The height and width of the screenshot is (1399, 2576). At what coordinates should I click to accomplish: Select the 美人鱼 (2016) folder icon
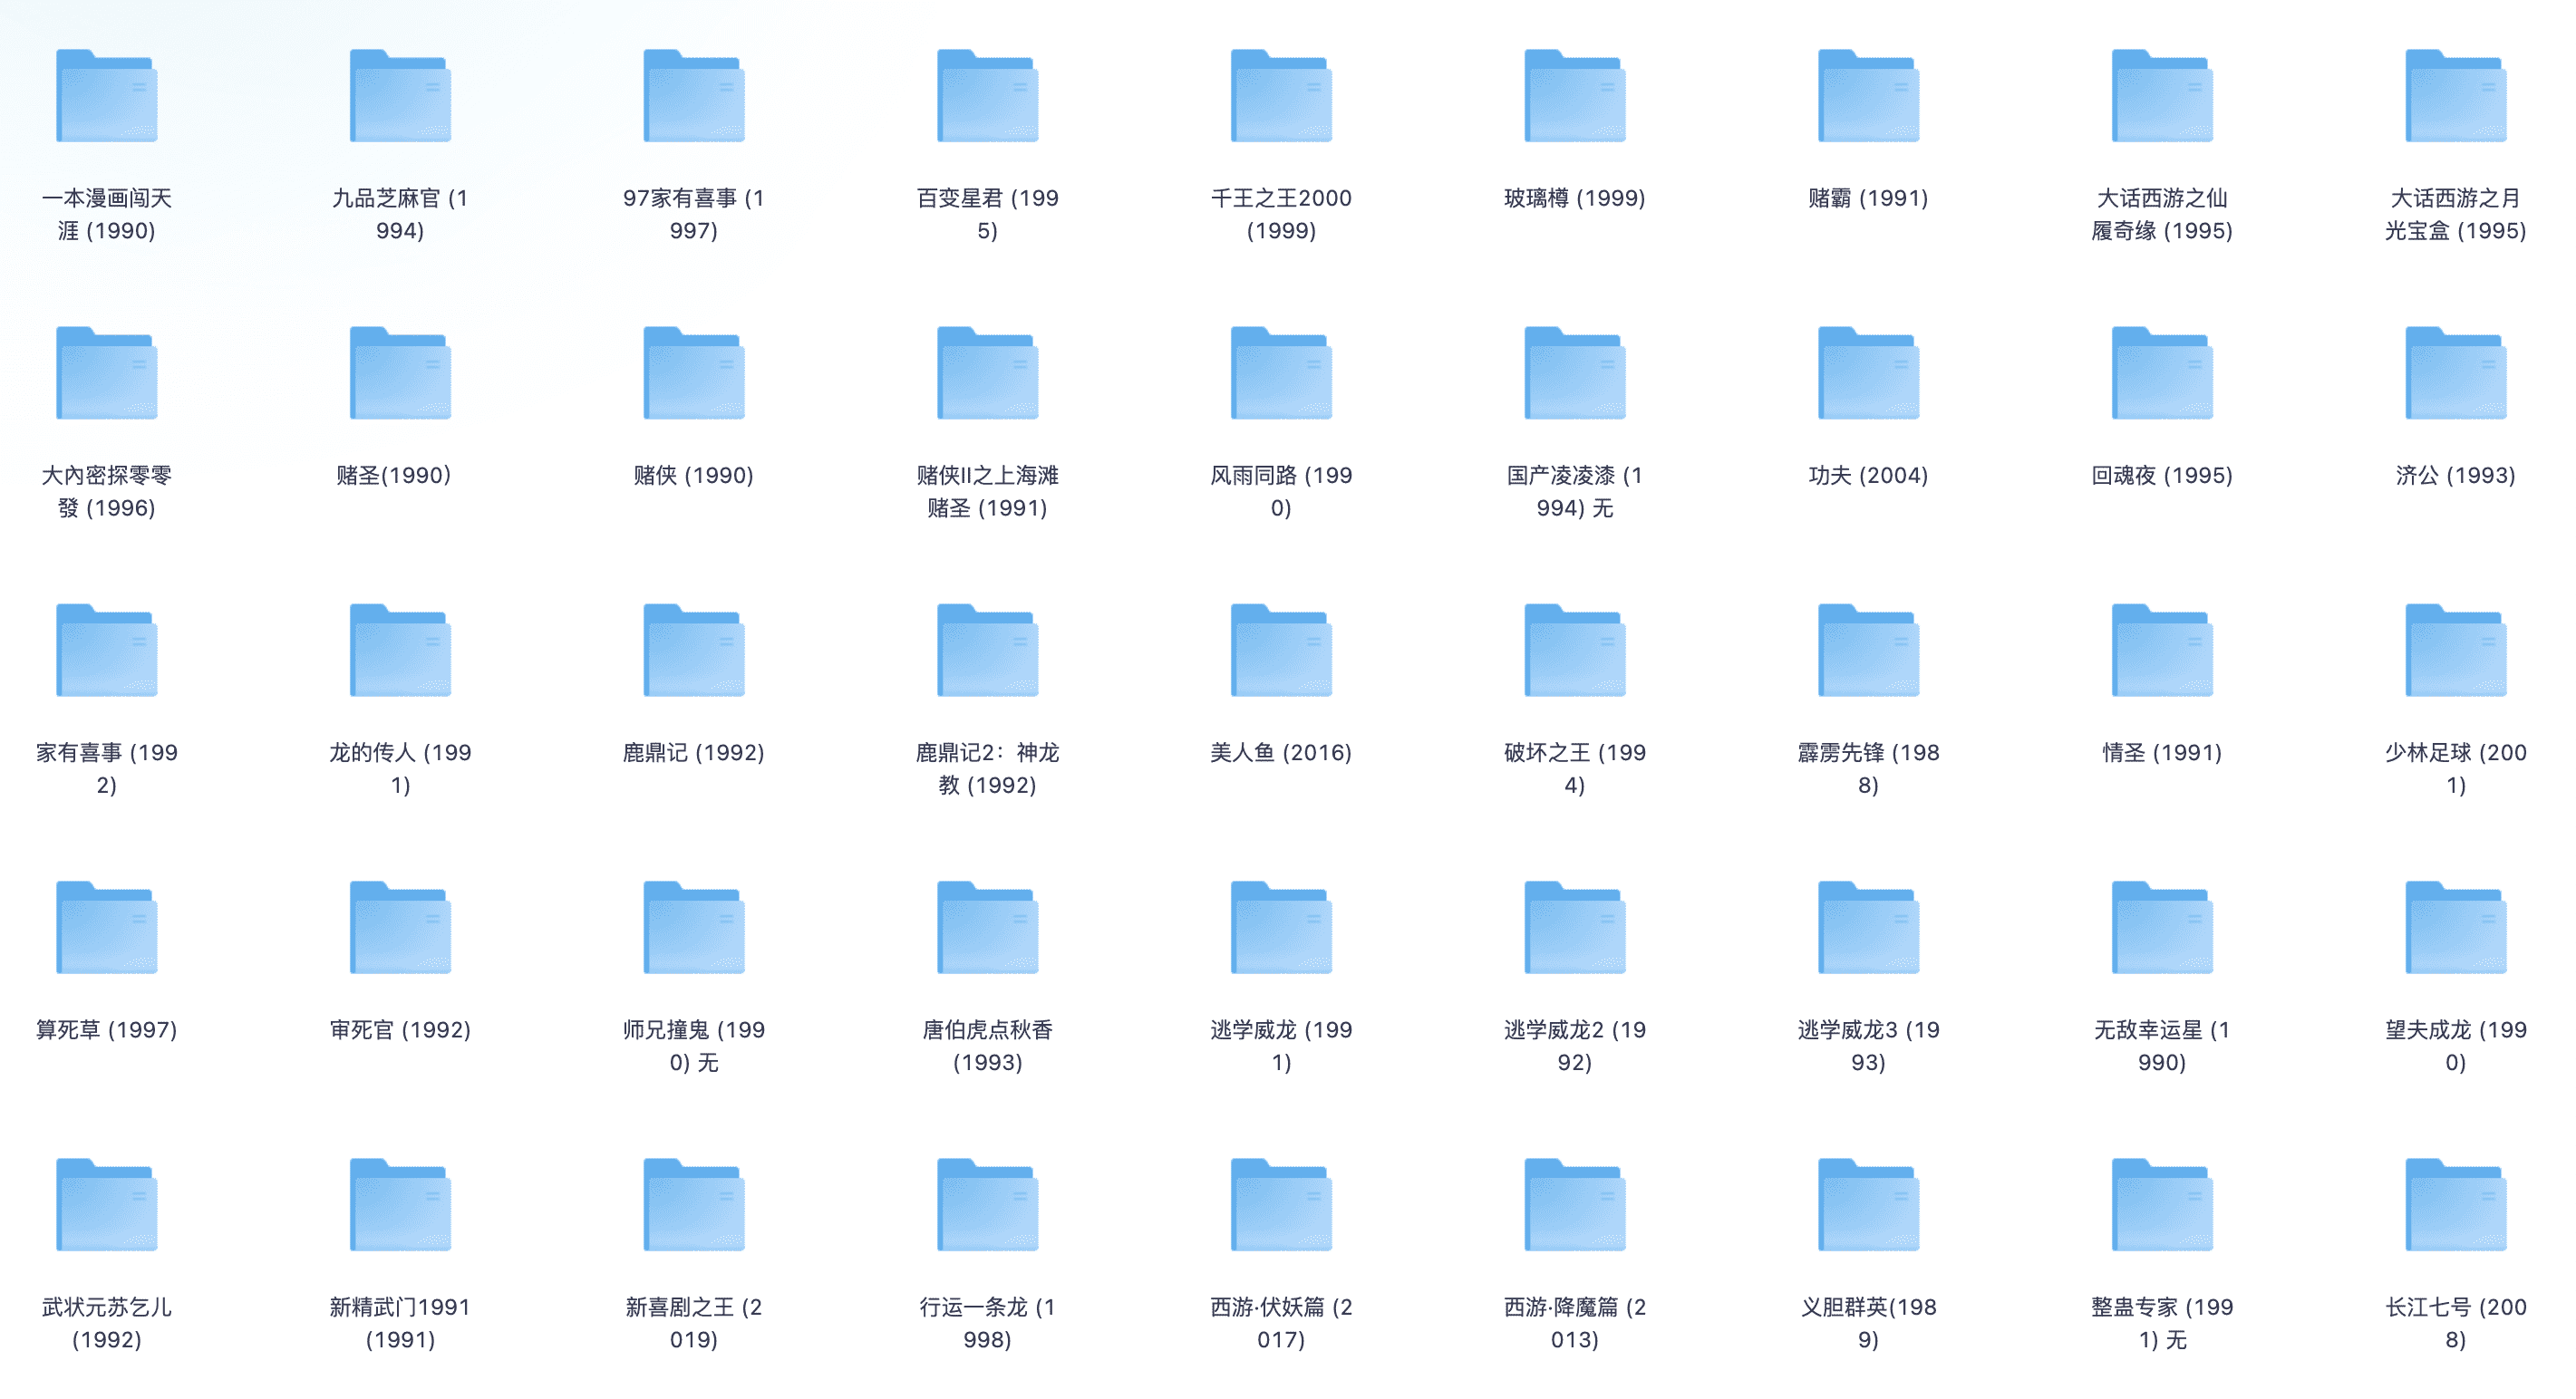1281,650
